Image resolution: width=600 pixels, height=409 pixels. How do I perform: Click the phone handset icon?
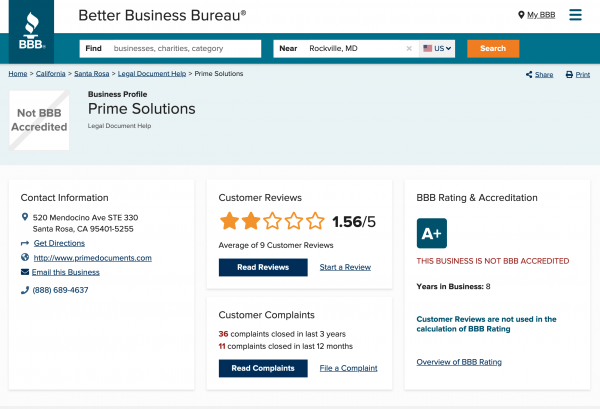tap(25, 290)
